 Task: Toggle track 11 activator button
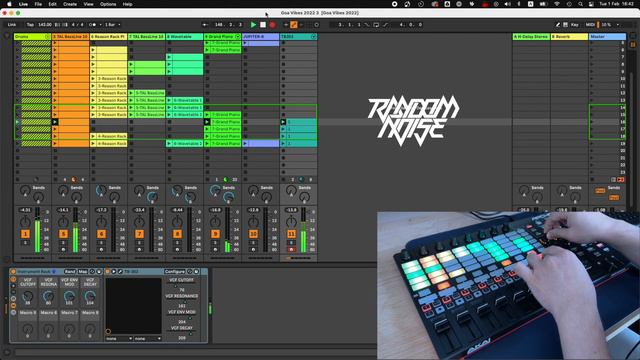(291, 234)
